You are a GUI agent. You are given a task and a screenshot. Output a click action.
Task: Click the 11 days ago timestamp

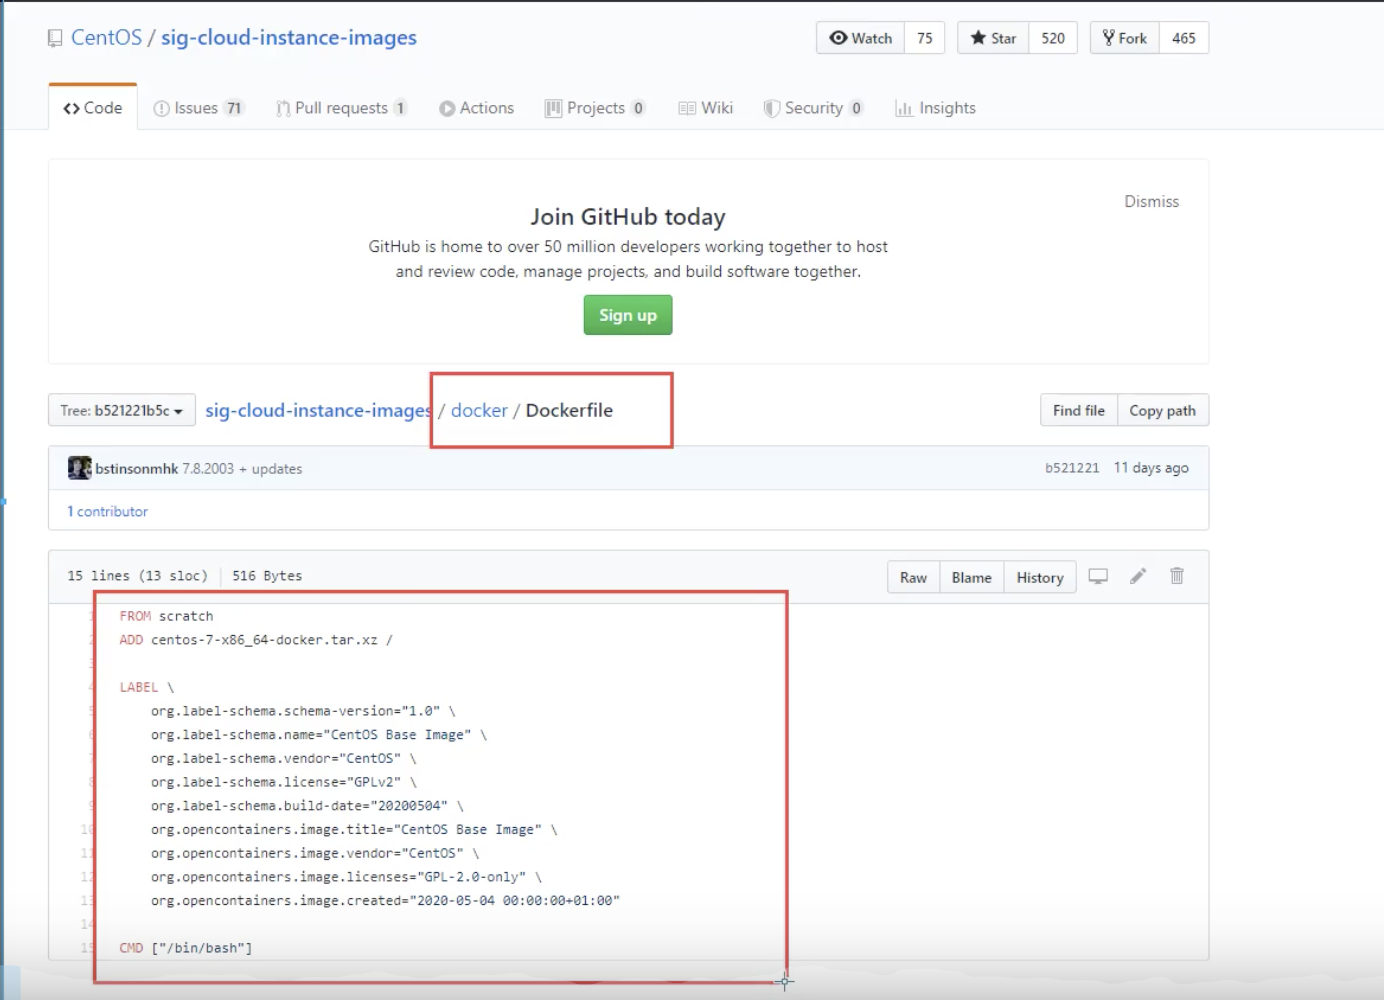[1151, 467]
